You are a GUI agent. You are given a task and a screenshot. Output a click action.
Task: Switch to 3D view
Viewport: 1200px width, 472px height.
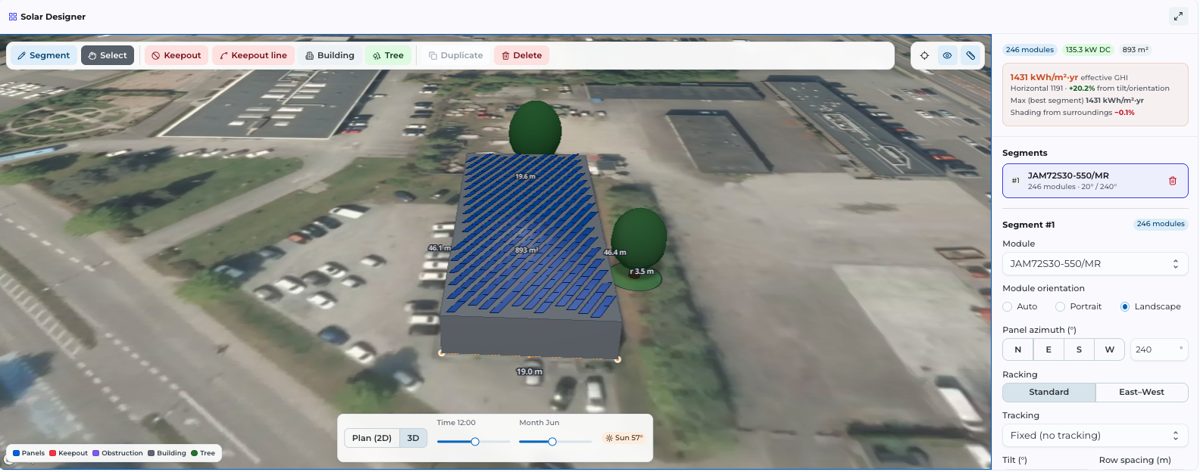(x=414, y=438)
